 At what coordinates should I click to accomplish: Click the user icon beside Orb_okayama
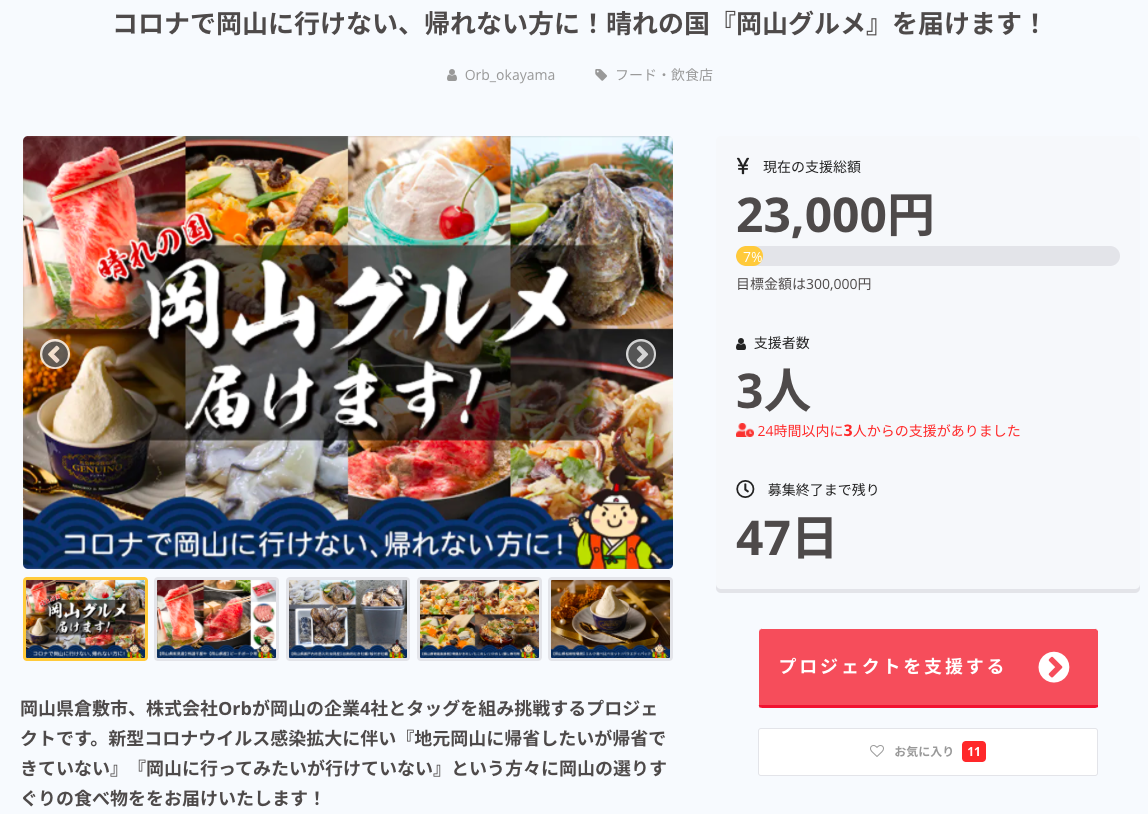[452, 75]
